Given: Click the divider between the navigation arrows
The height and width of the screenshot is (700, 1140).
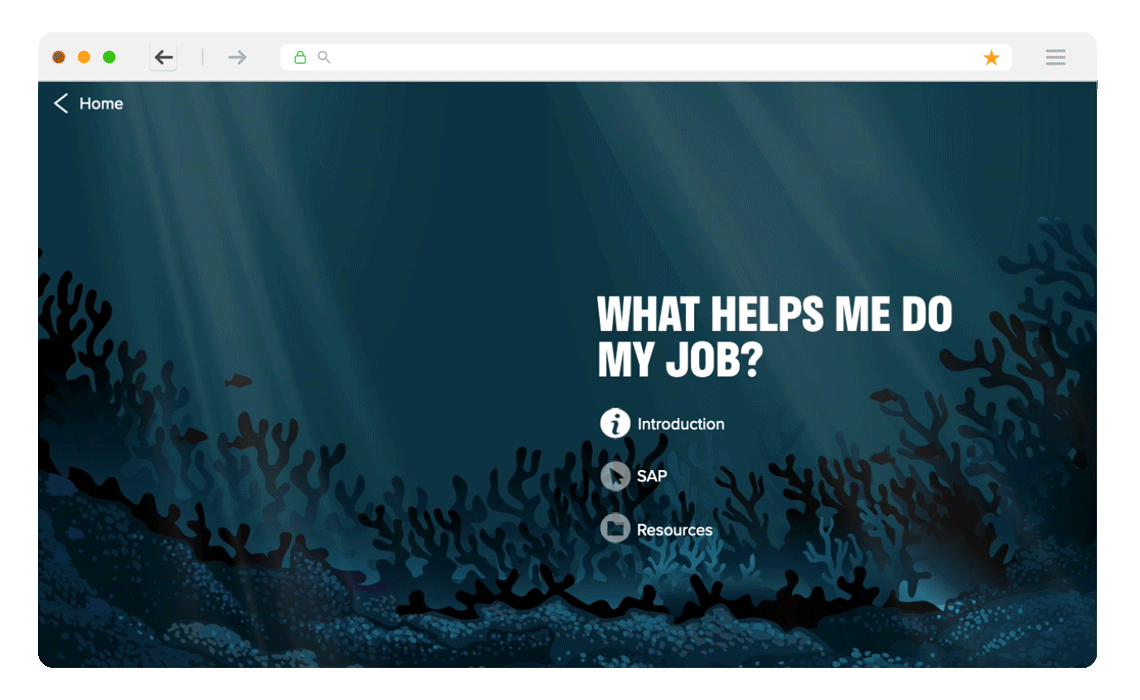Looking at the screenshot, I should 202,57.
